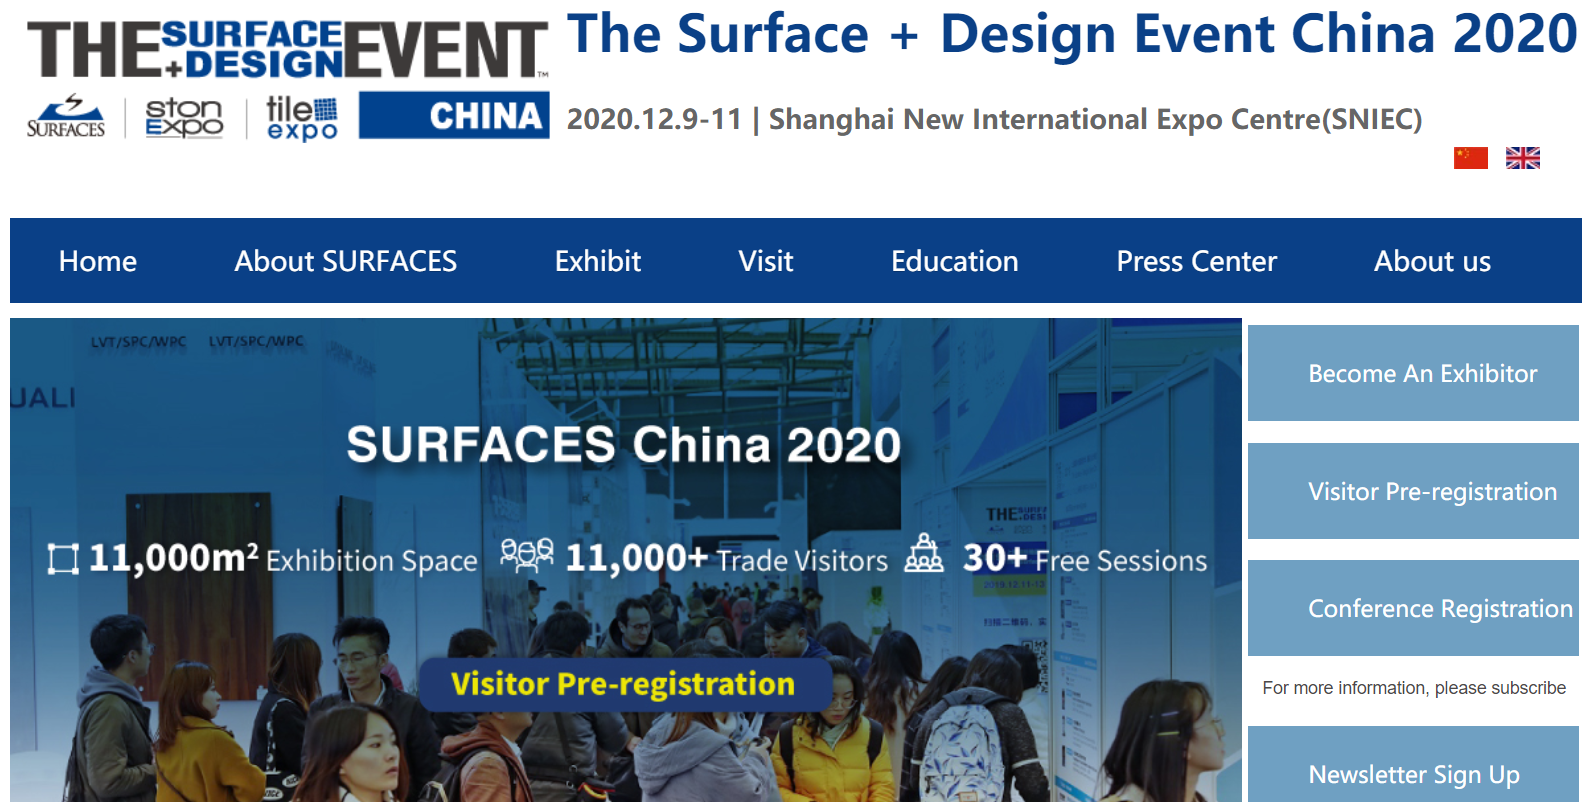Click the SURFACES China 2020 banner heading

(x=624, y=445)
